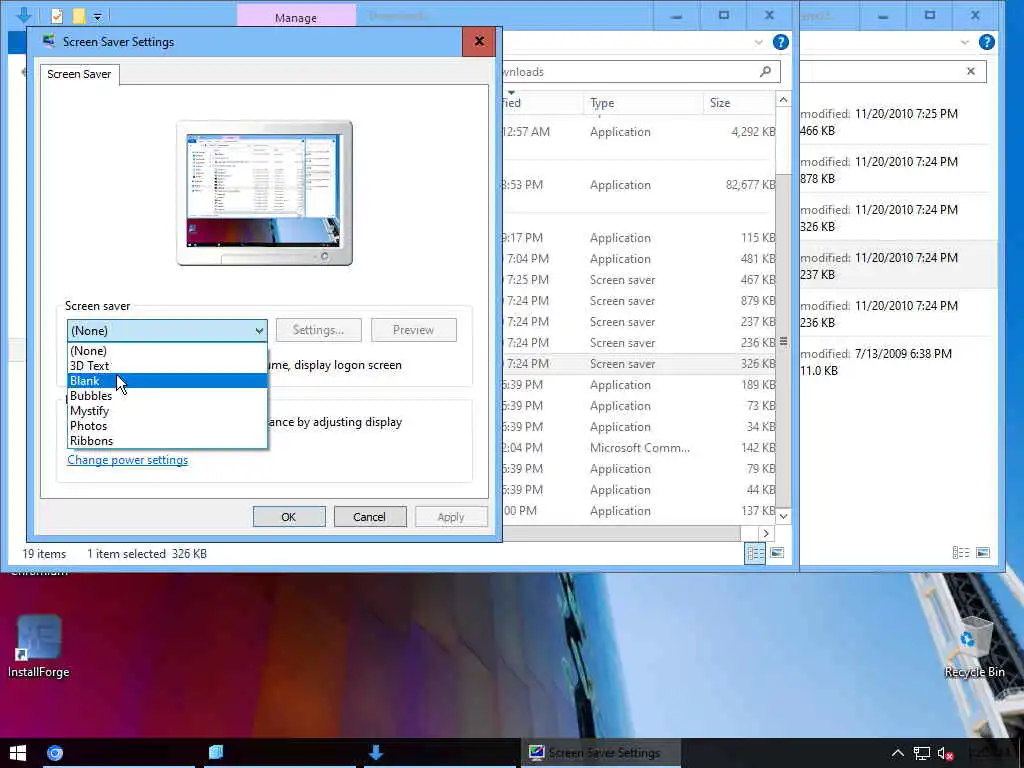Open Change power settings link
This screenshot has height=768, width=1024.
127,460
